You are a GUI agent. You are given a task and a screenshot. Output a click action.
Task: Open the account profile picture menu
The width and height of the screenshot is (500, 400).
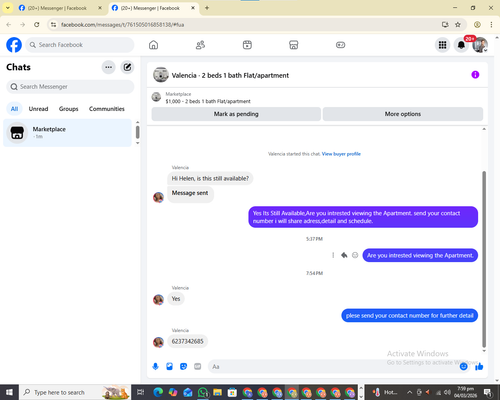[x=480, y=45]
